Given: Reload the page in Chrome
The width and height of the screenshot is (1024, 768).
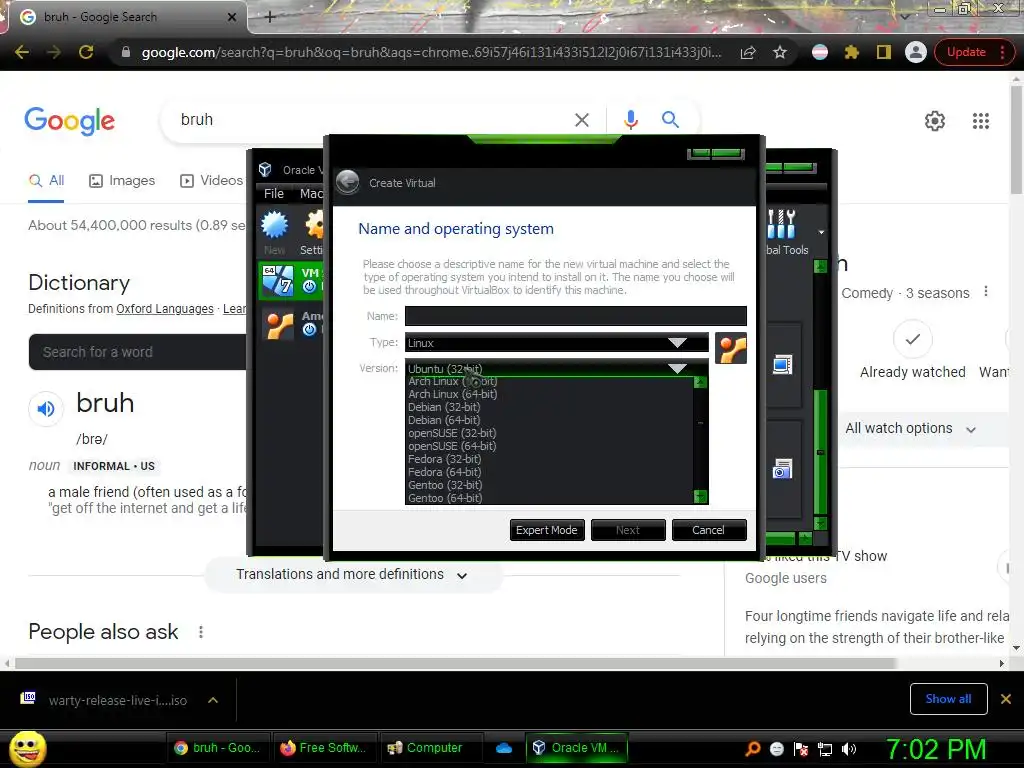Looking at the screenshot, I should (86, 52).
